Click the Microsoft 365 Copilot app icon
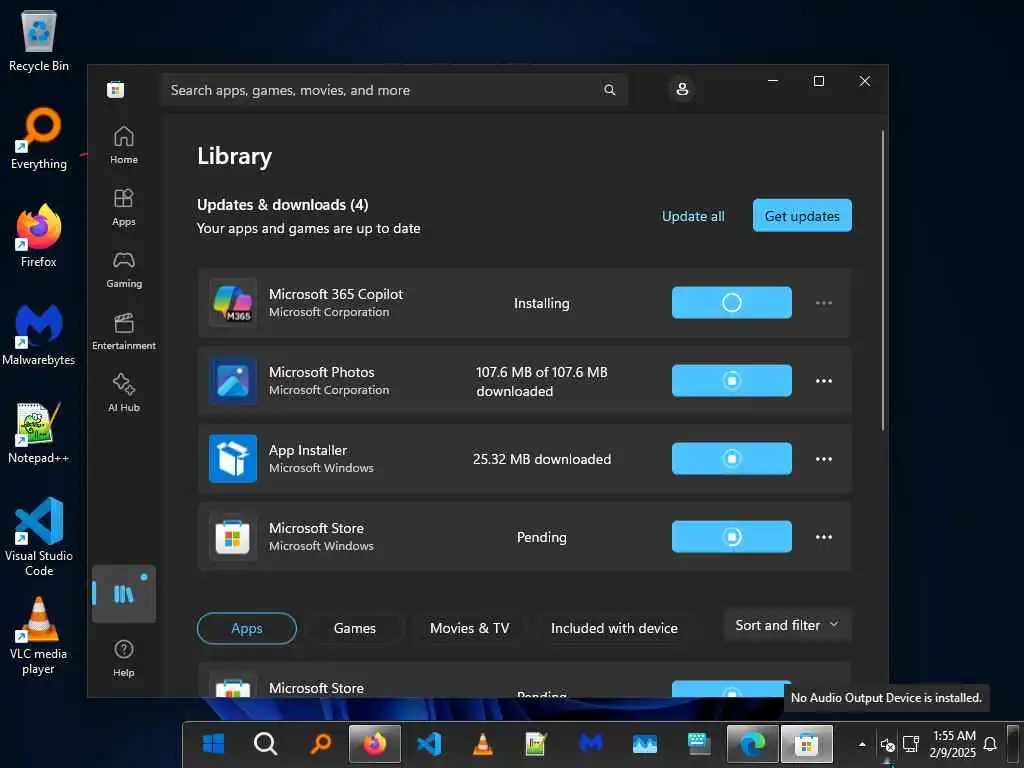Viewport: 1024px width, 768px height. [232, 302]
